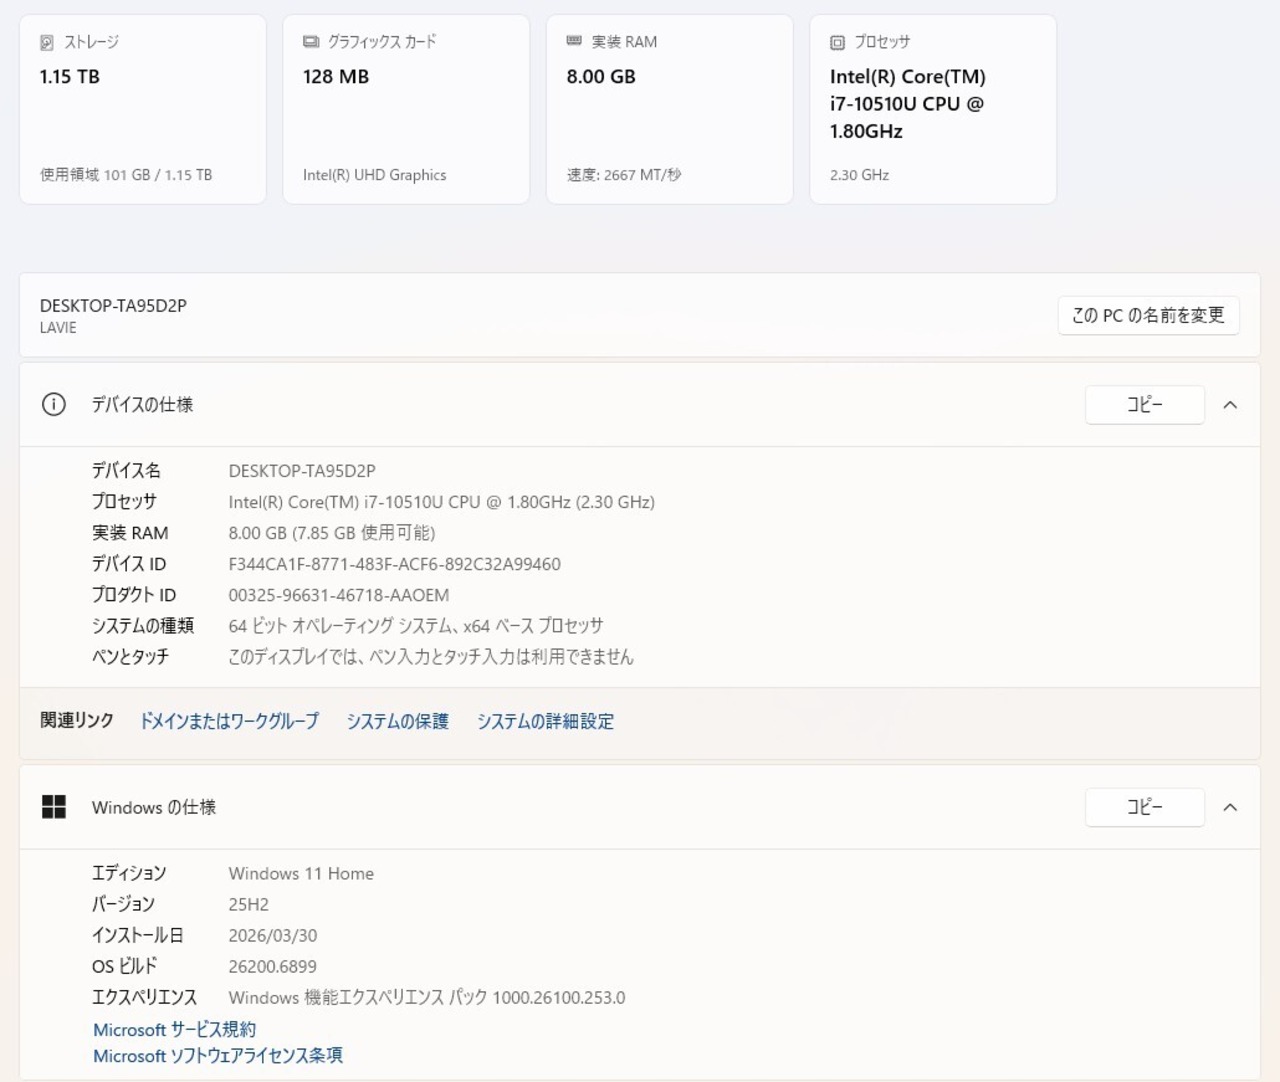
Task: Collapse the デバイスの仕様 section
Action: pos(1230,405)
